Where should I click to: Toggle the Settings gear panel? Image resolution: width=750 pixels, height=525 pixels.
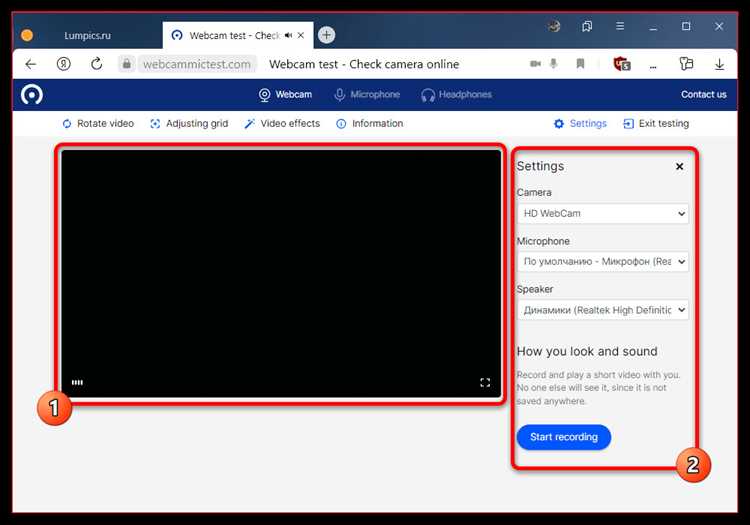[x=580, y=123]
